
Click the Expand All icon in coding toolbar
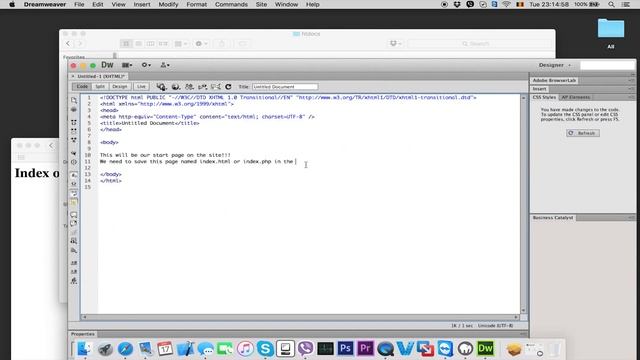click(x=74, y=140)
